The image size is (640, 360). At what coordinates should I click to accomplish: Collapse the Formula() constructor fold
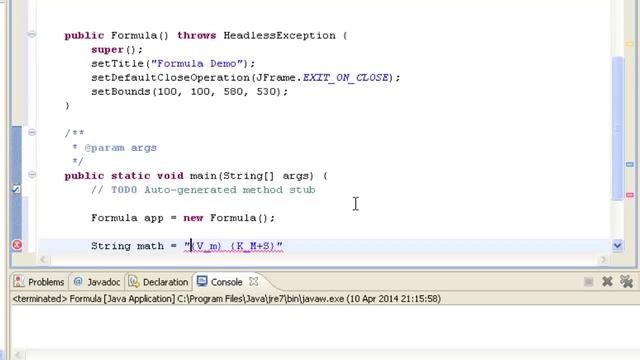pos(32,34)
